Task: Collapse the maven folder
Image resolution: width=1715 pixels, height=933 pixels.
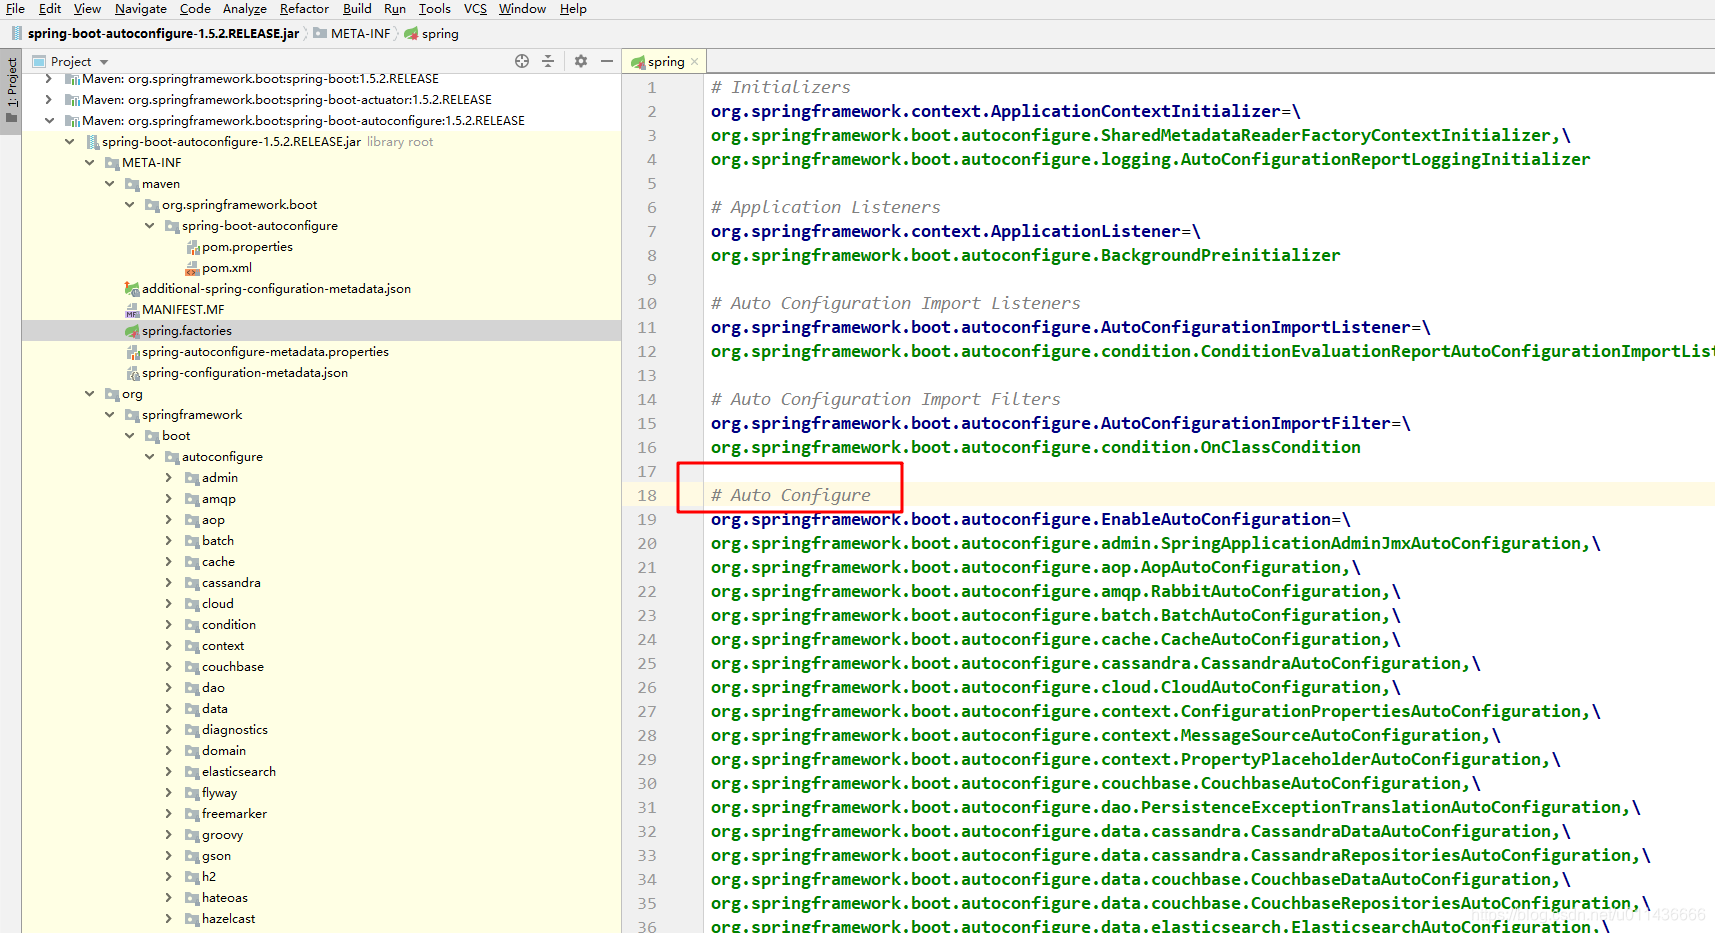Action: pyautogui.click(x=109, y=184)
